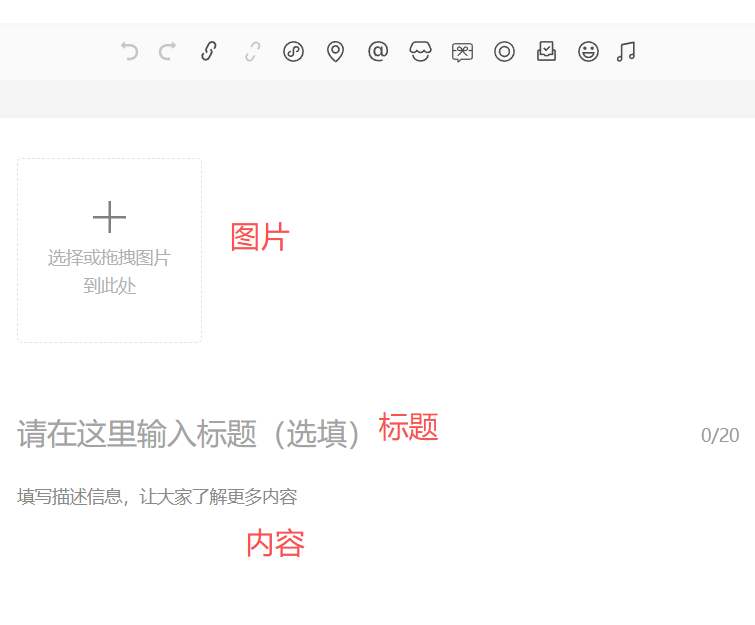This screenshot has height=625, width=755.
Task: Insert a hyperlink with the link icon
Action: 208,51
